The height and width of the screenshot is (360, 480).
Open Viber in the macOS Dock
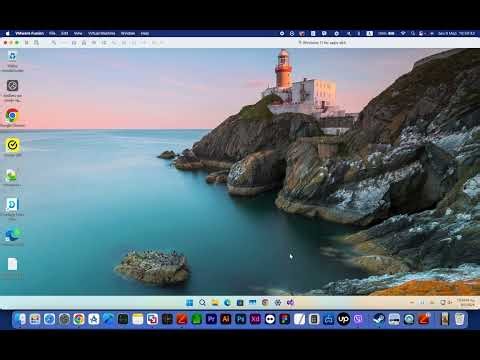click(x=358, y=319)
